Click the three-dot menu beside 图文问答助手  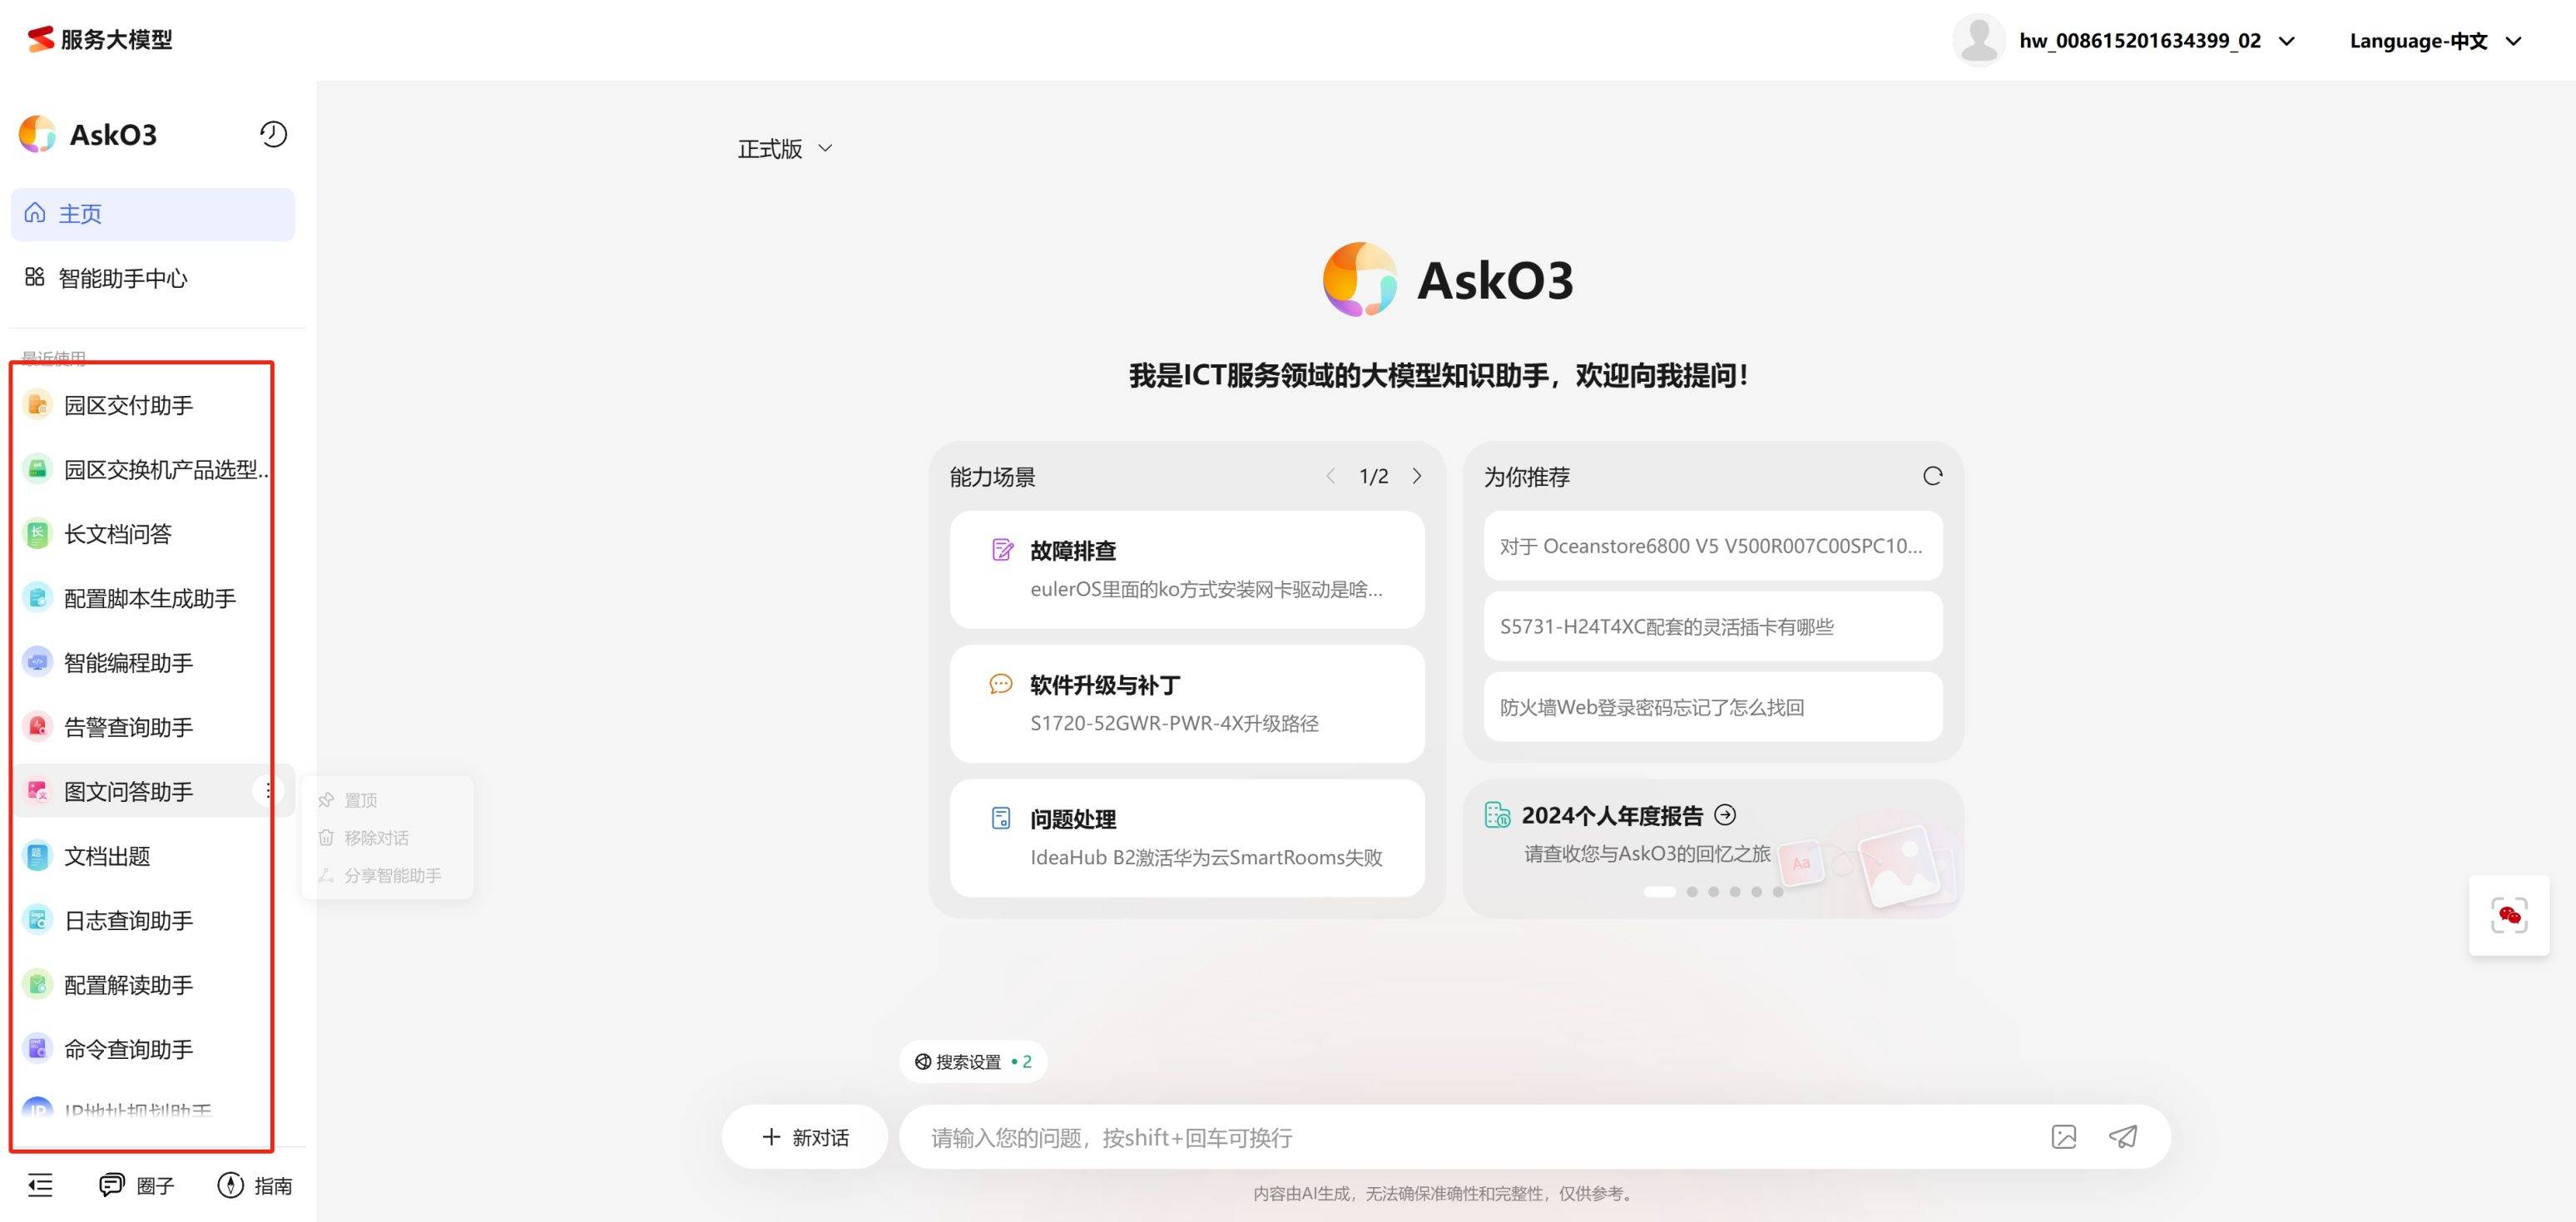[x=268, y=791]
